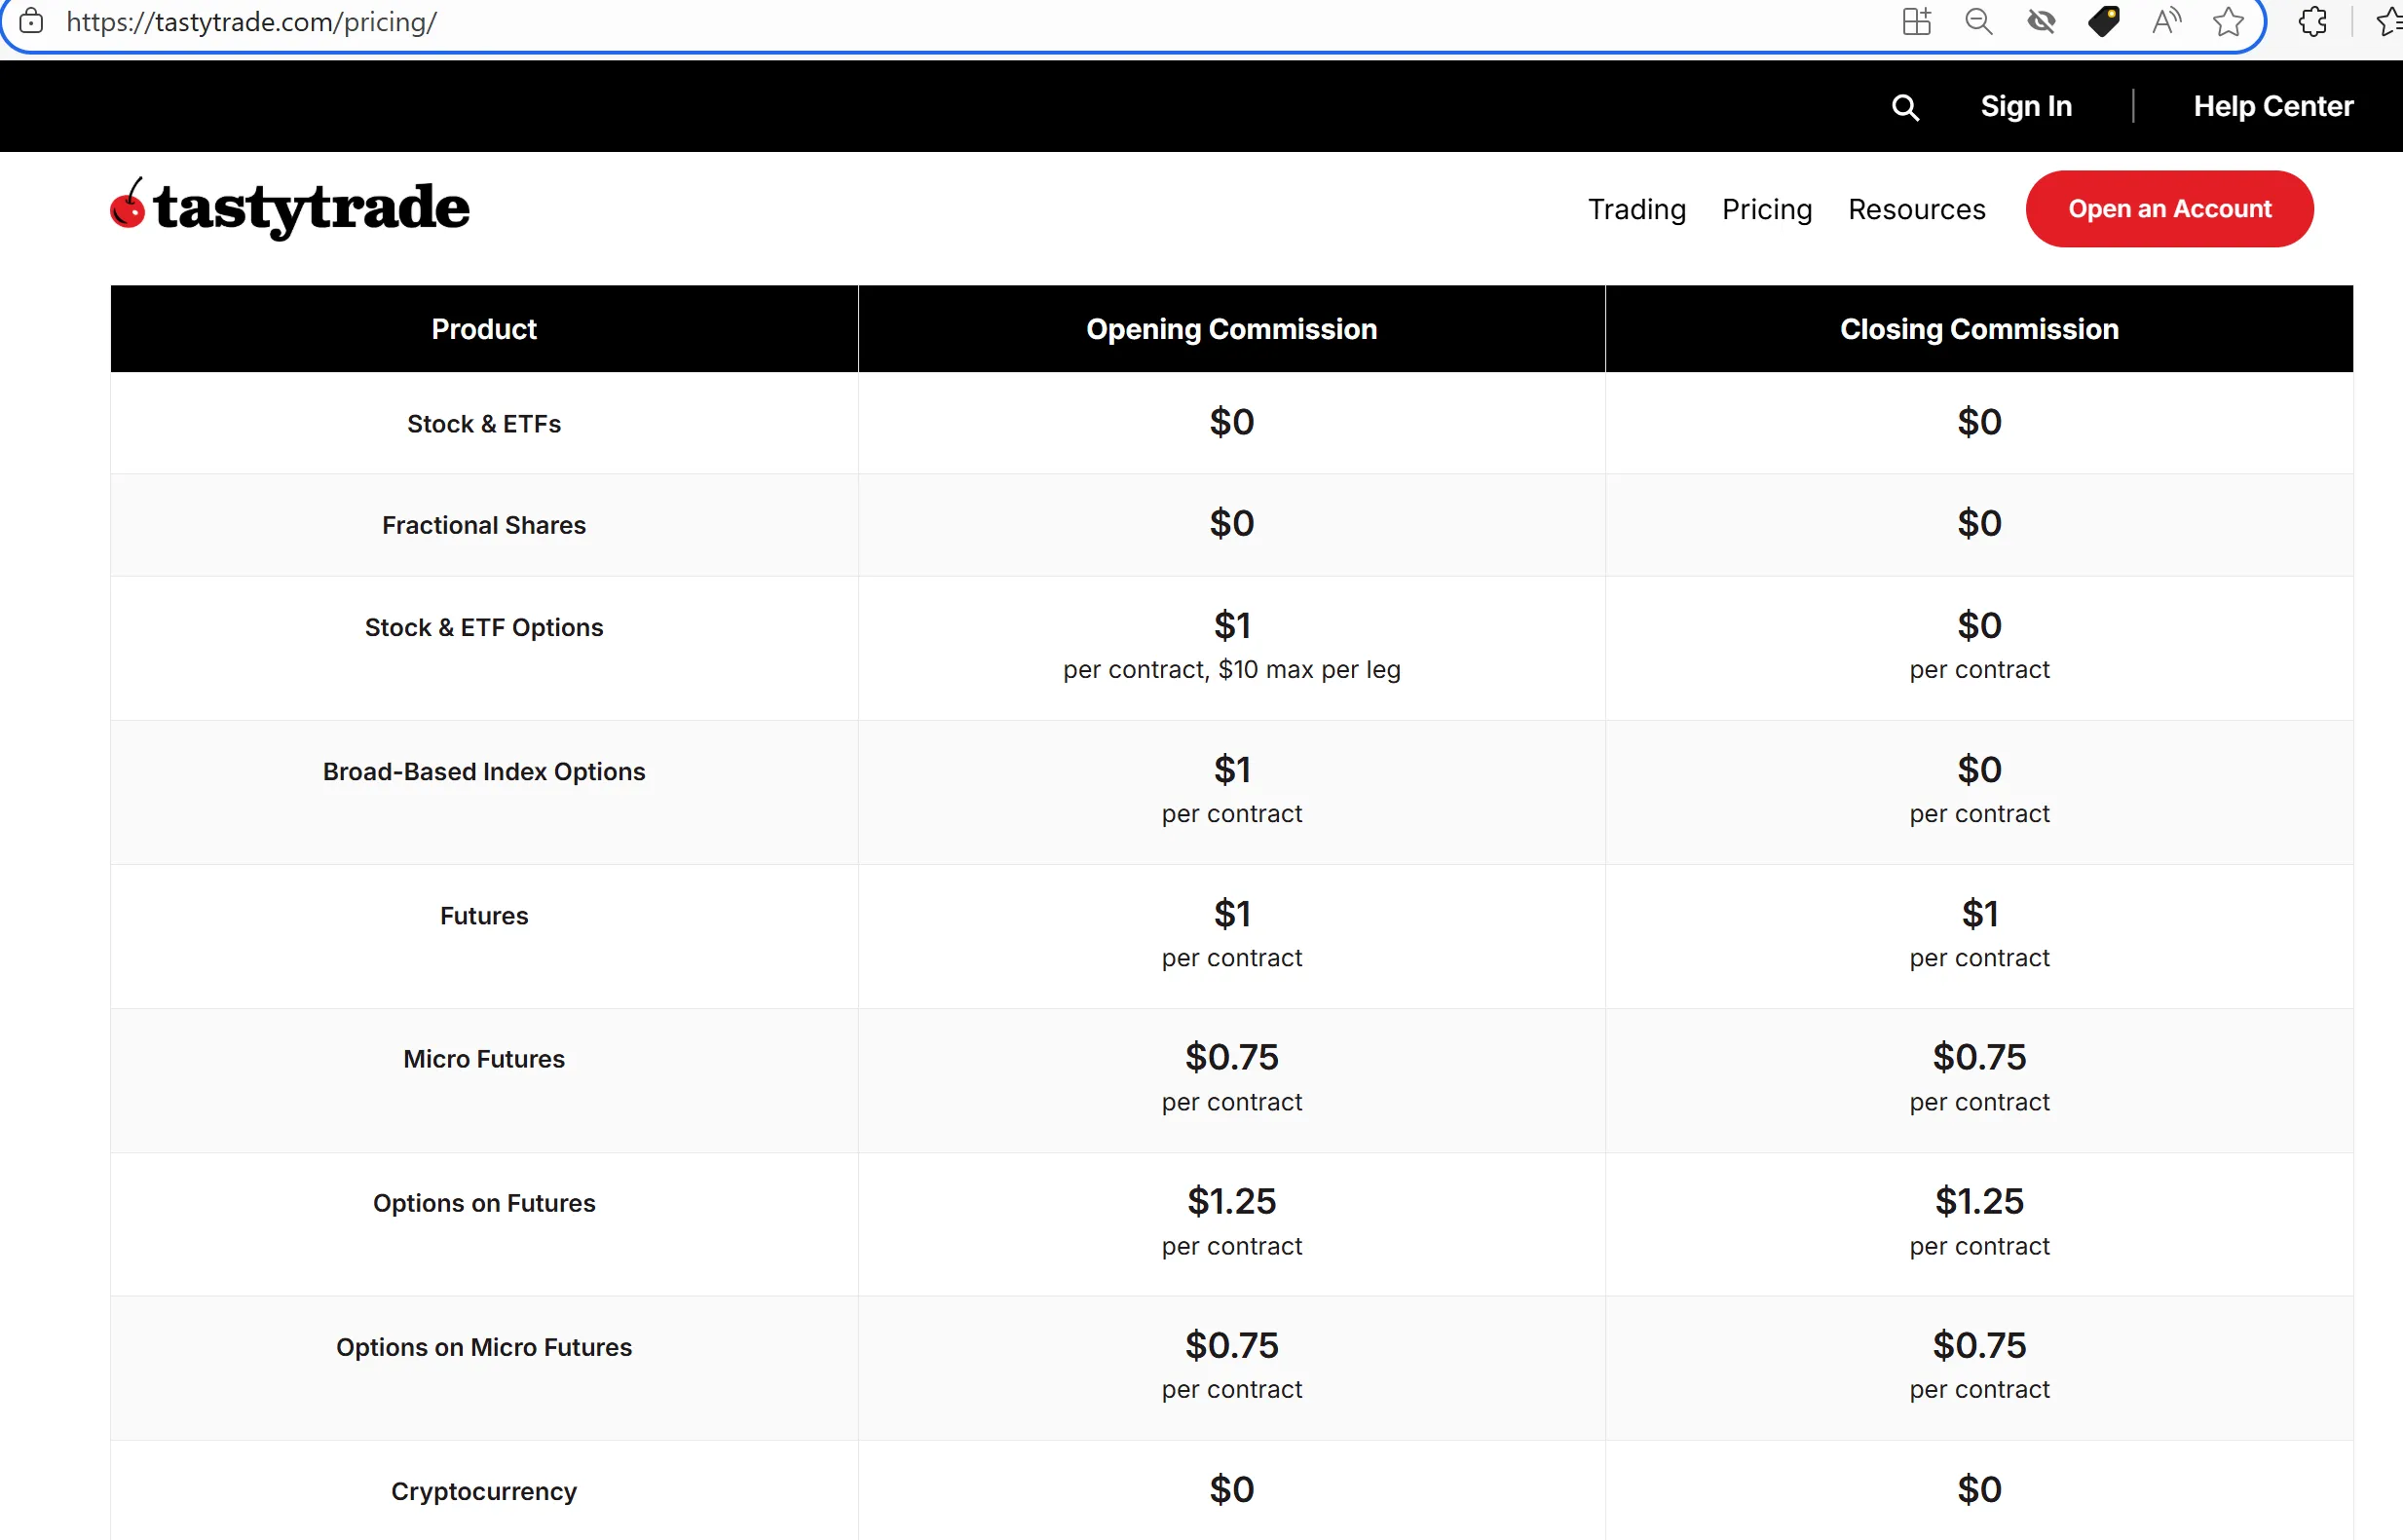Click the Stock & ETFs row label
Viewport: 2403px width, 1540px height.
click(484, 424)
